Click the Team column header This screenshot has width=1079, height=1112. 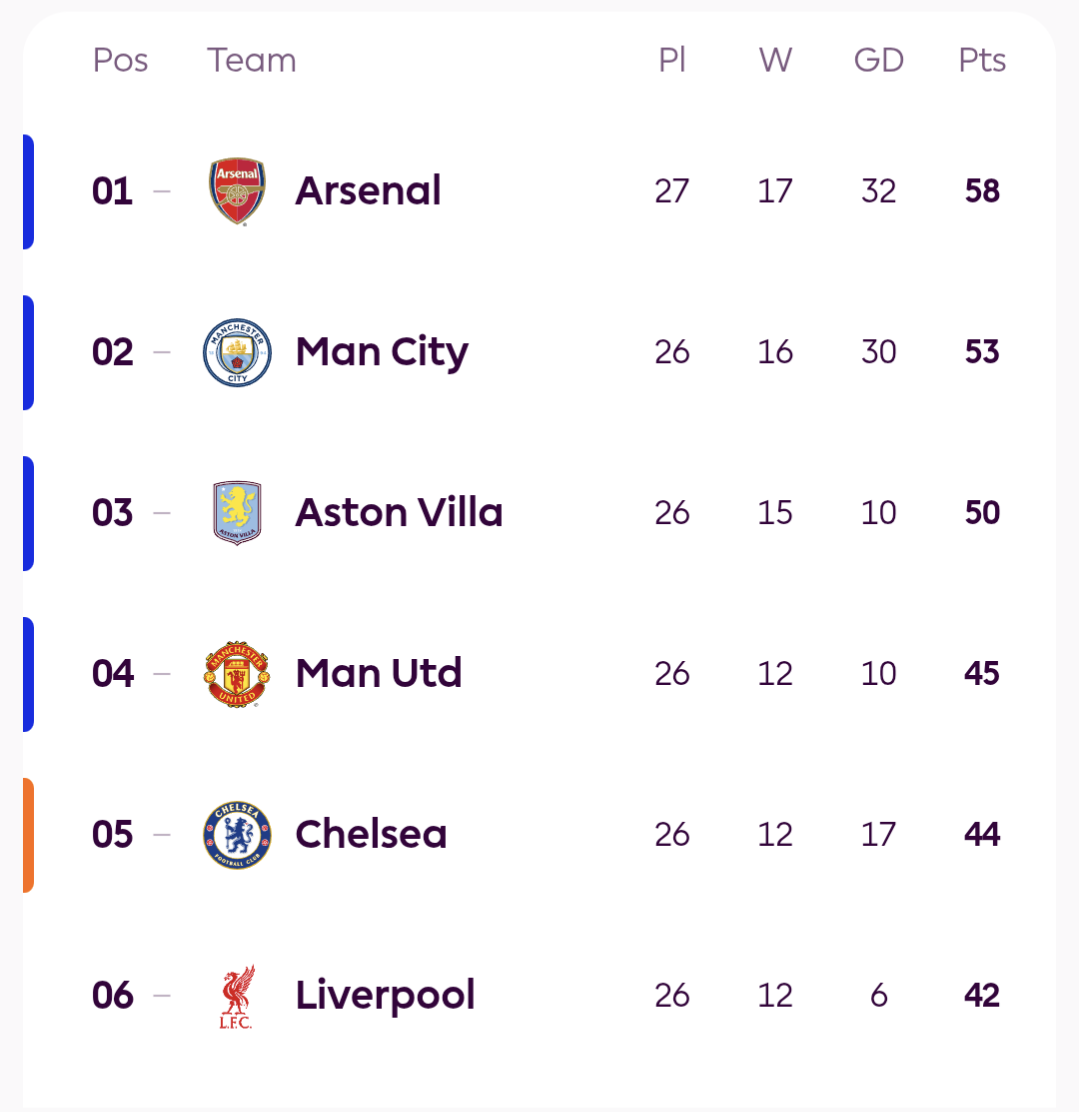point(252,61)
